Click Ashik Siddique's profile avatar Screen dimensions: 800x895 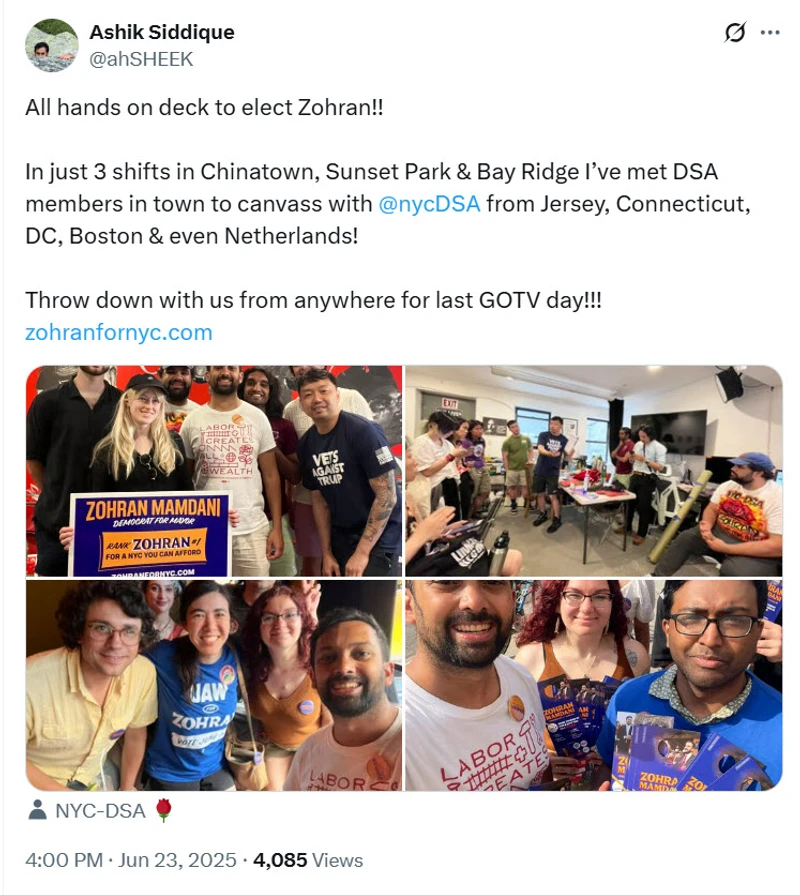(52, 45)
